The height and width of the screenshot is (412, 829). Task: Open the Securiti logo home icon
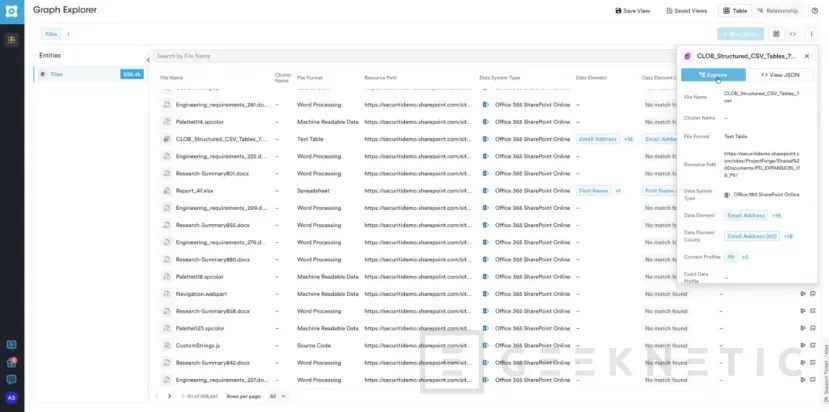tap(12, 11)
